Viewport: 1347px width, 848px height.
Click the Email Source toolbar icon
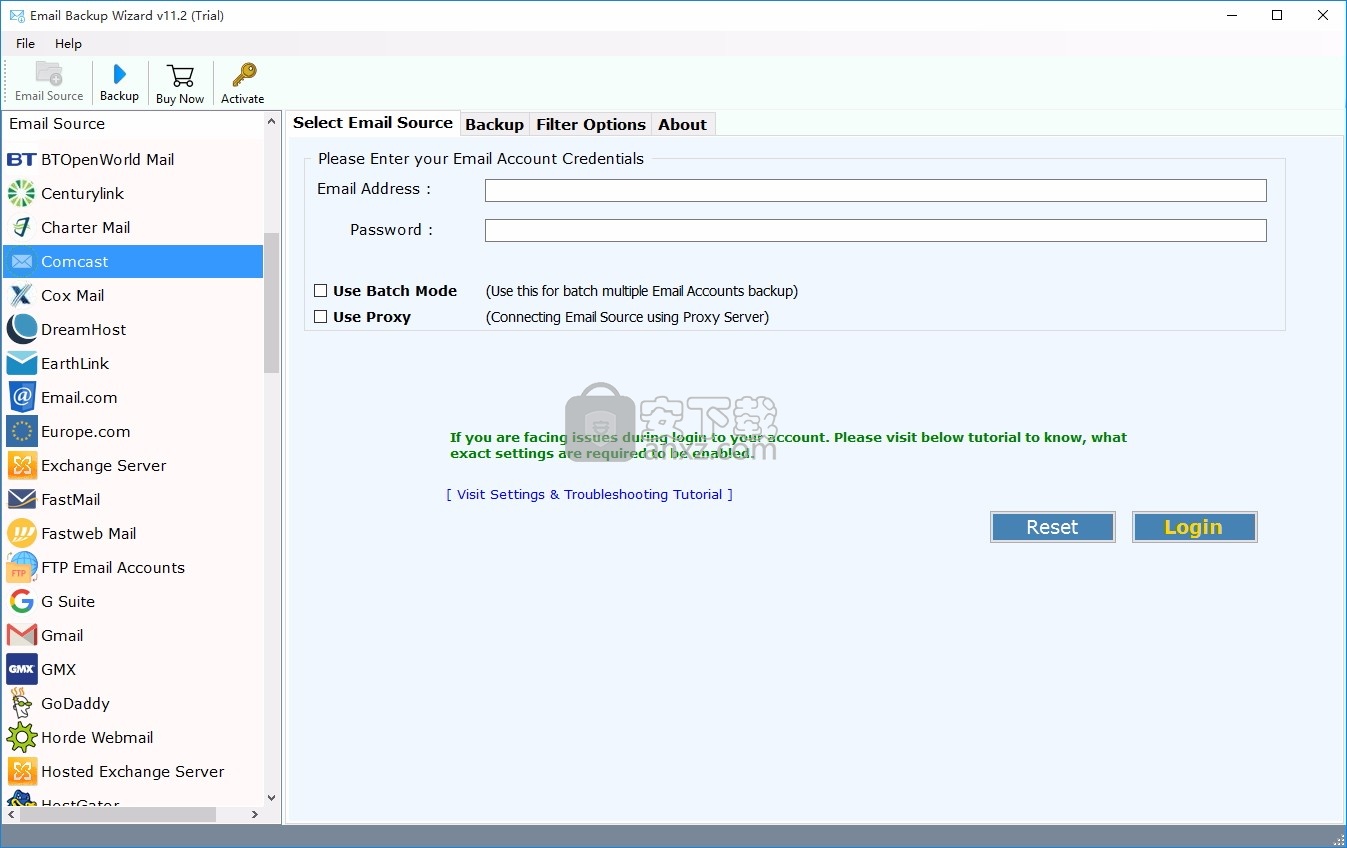coord(49,74)
